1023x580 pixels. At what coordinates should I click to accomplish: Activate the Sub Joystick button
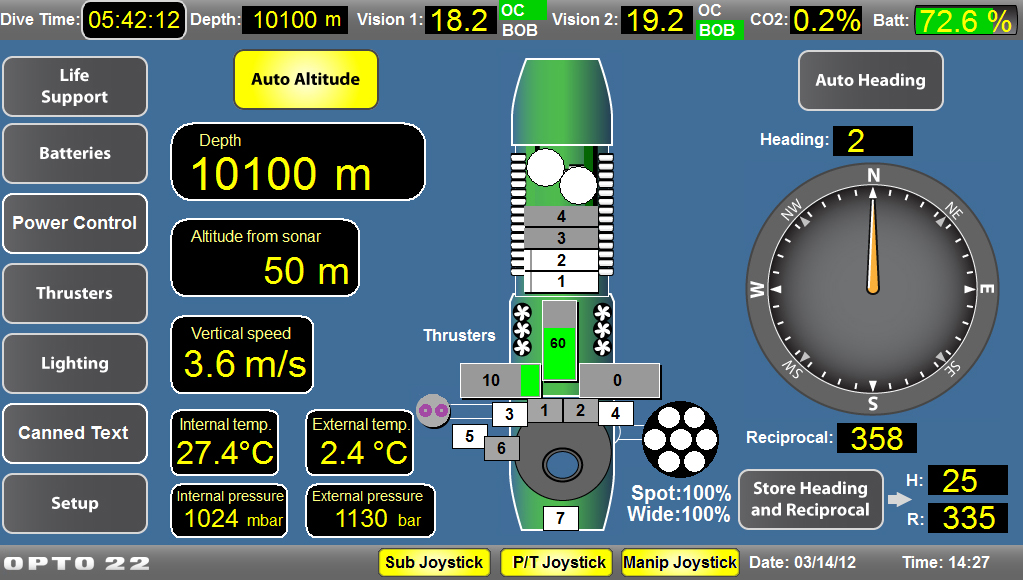click(x=435, y=562)
